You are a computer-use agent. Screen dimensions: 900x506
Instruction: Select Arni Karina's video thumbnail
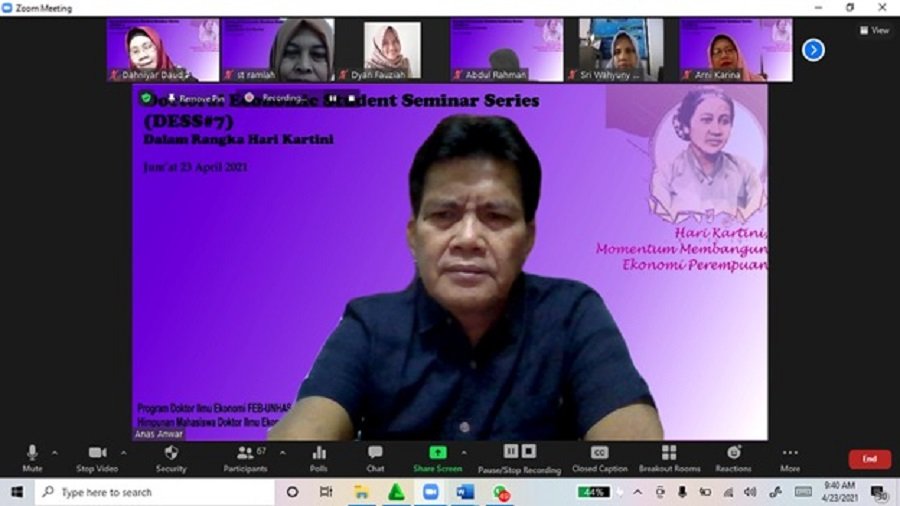(x=736, y=50)
